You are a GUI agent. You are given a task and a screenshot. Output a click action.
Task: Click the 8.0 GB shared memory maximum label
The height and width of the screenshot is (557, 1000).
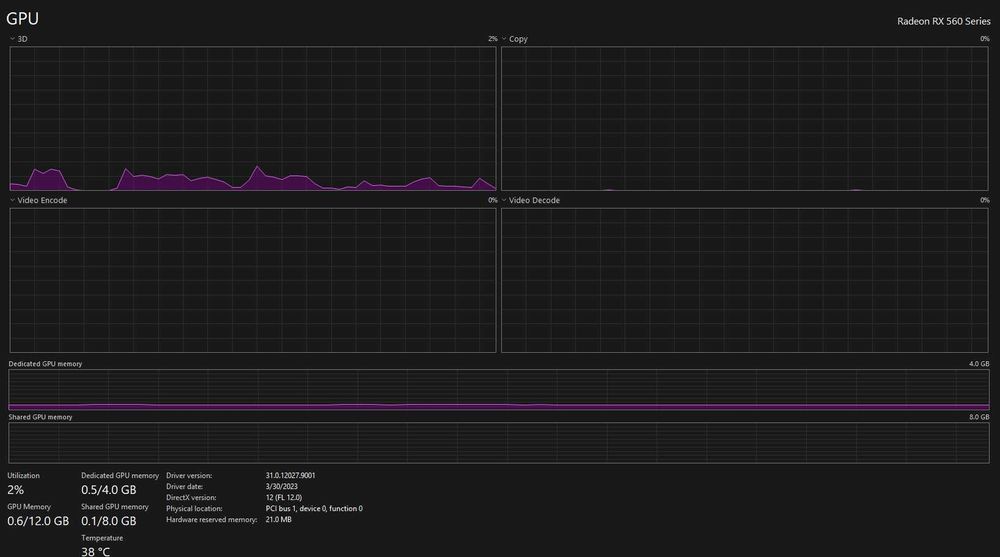click(979, 417)
